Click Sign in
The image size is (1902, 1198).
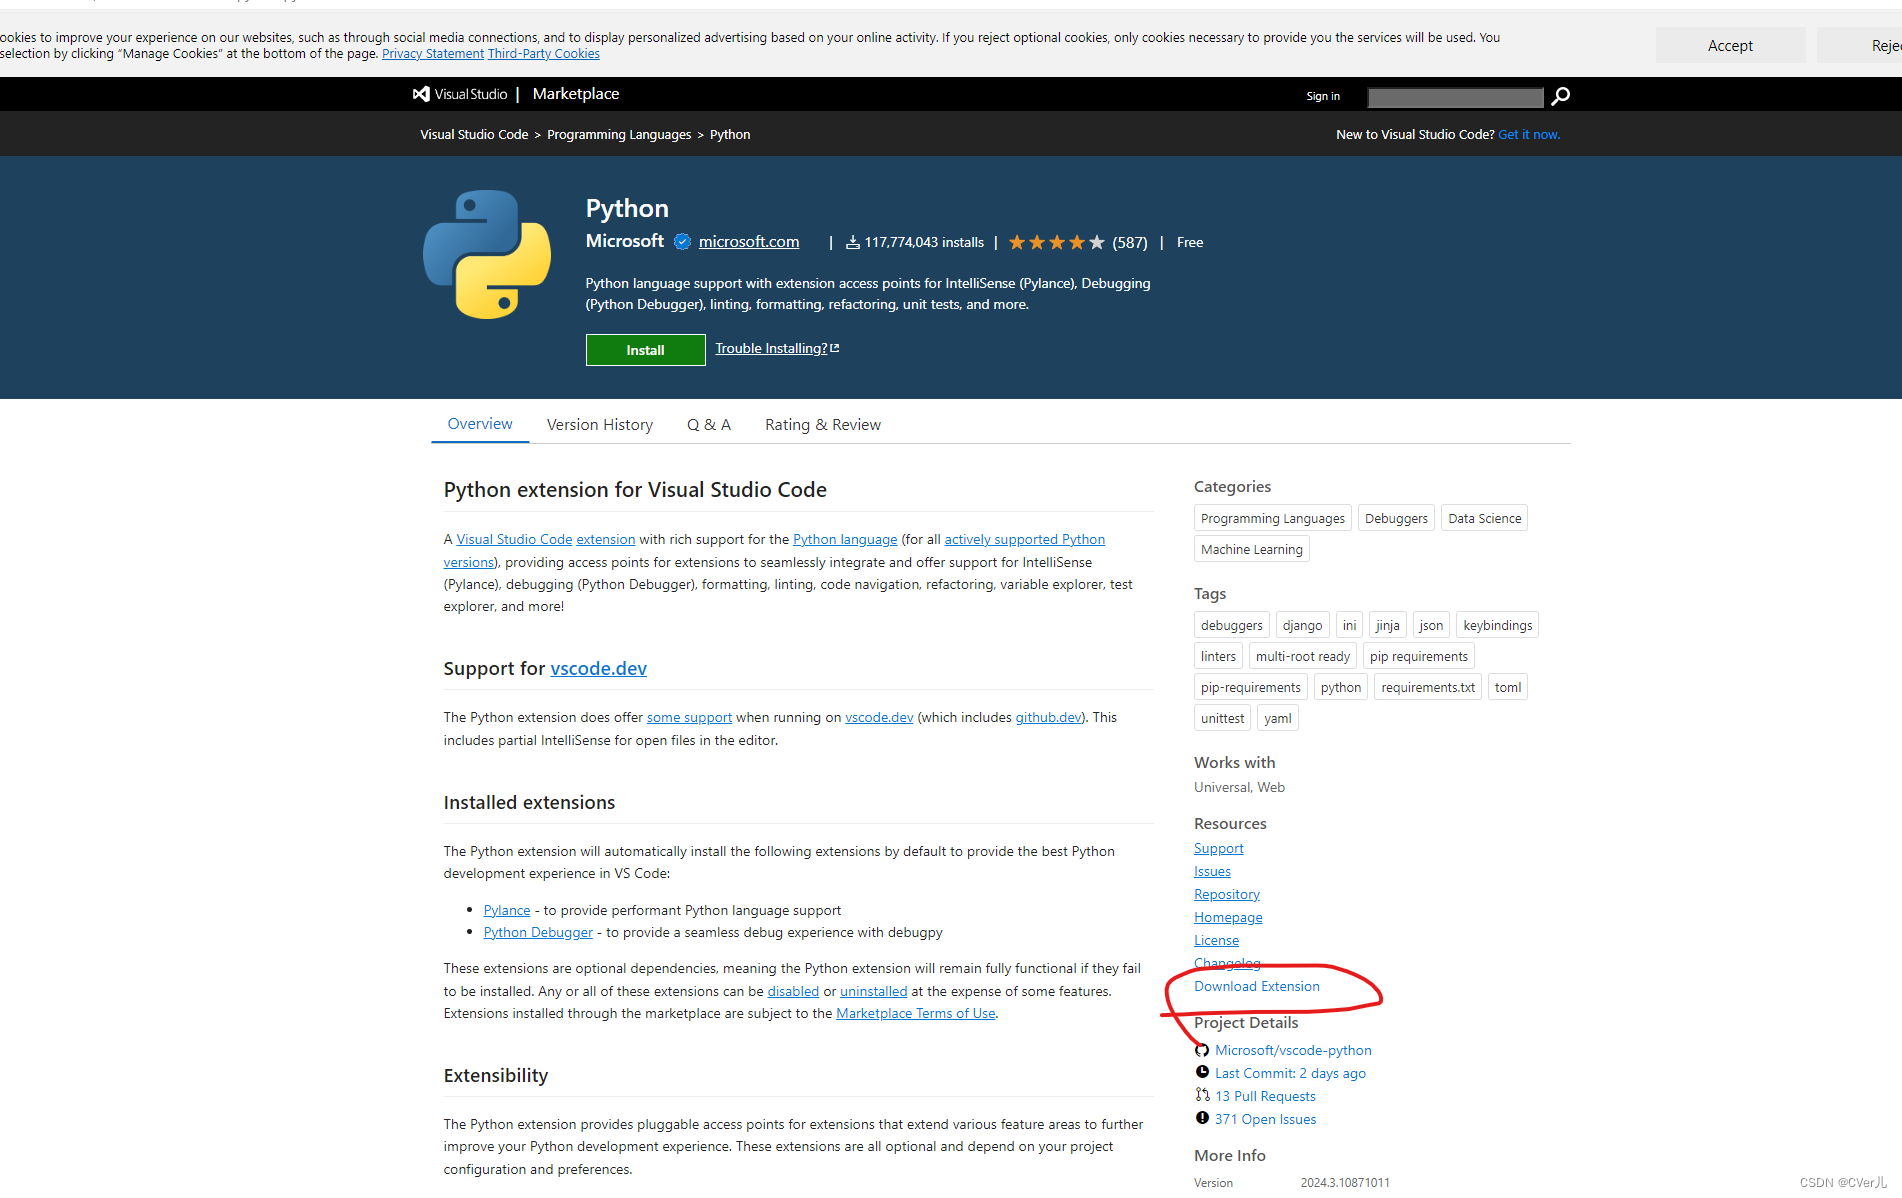[x=1322, y=96]
